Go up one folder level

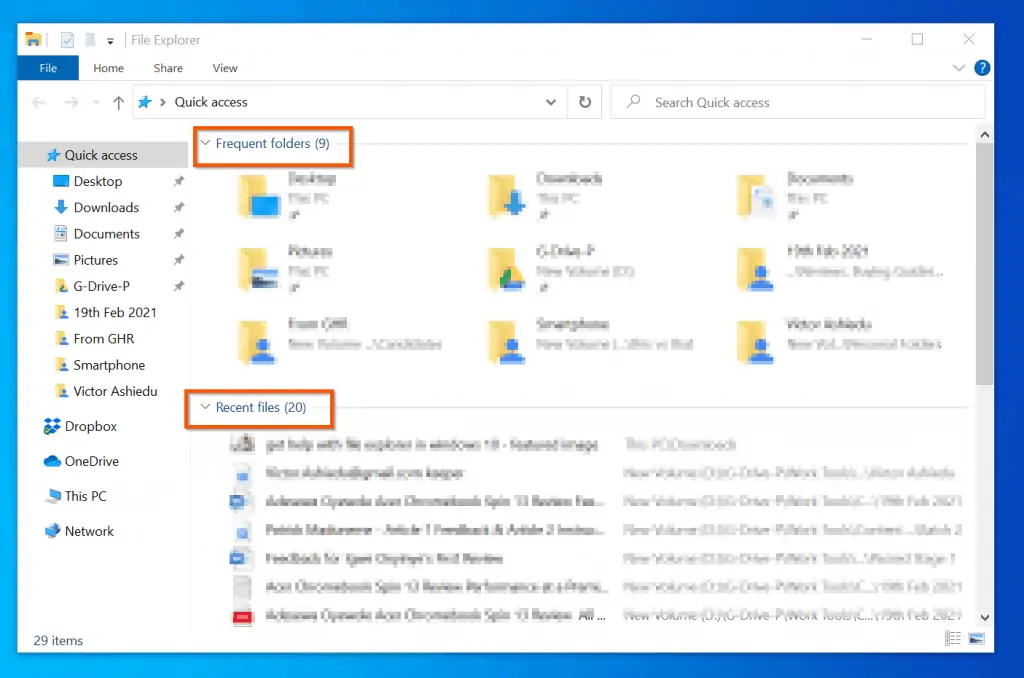coord(118,102)
